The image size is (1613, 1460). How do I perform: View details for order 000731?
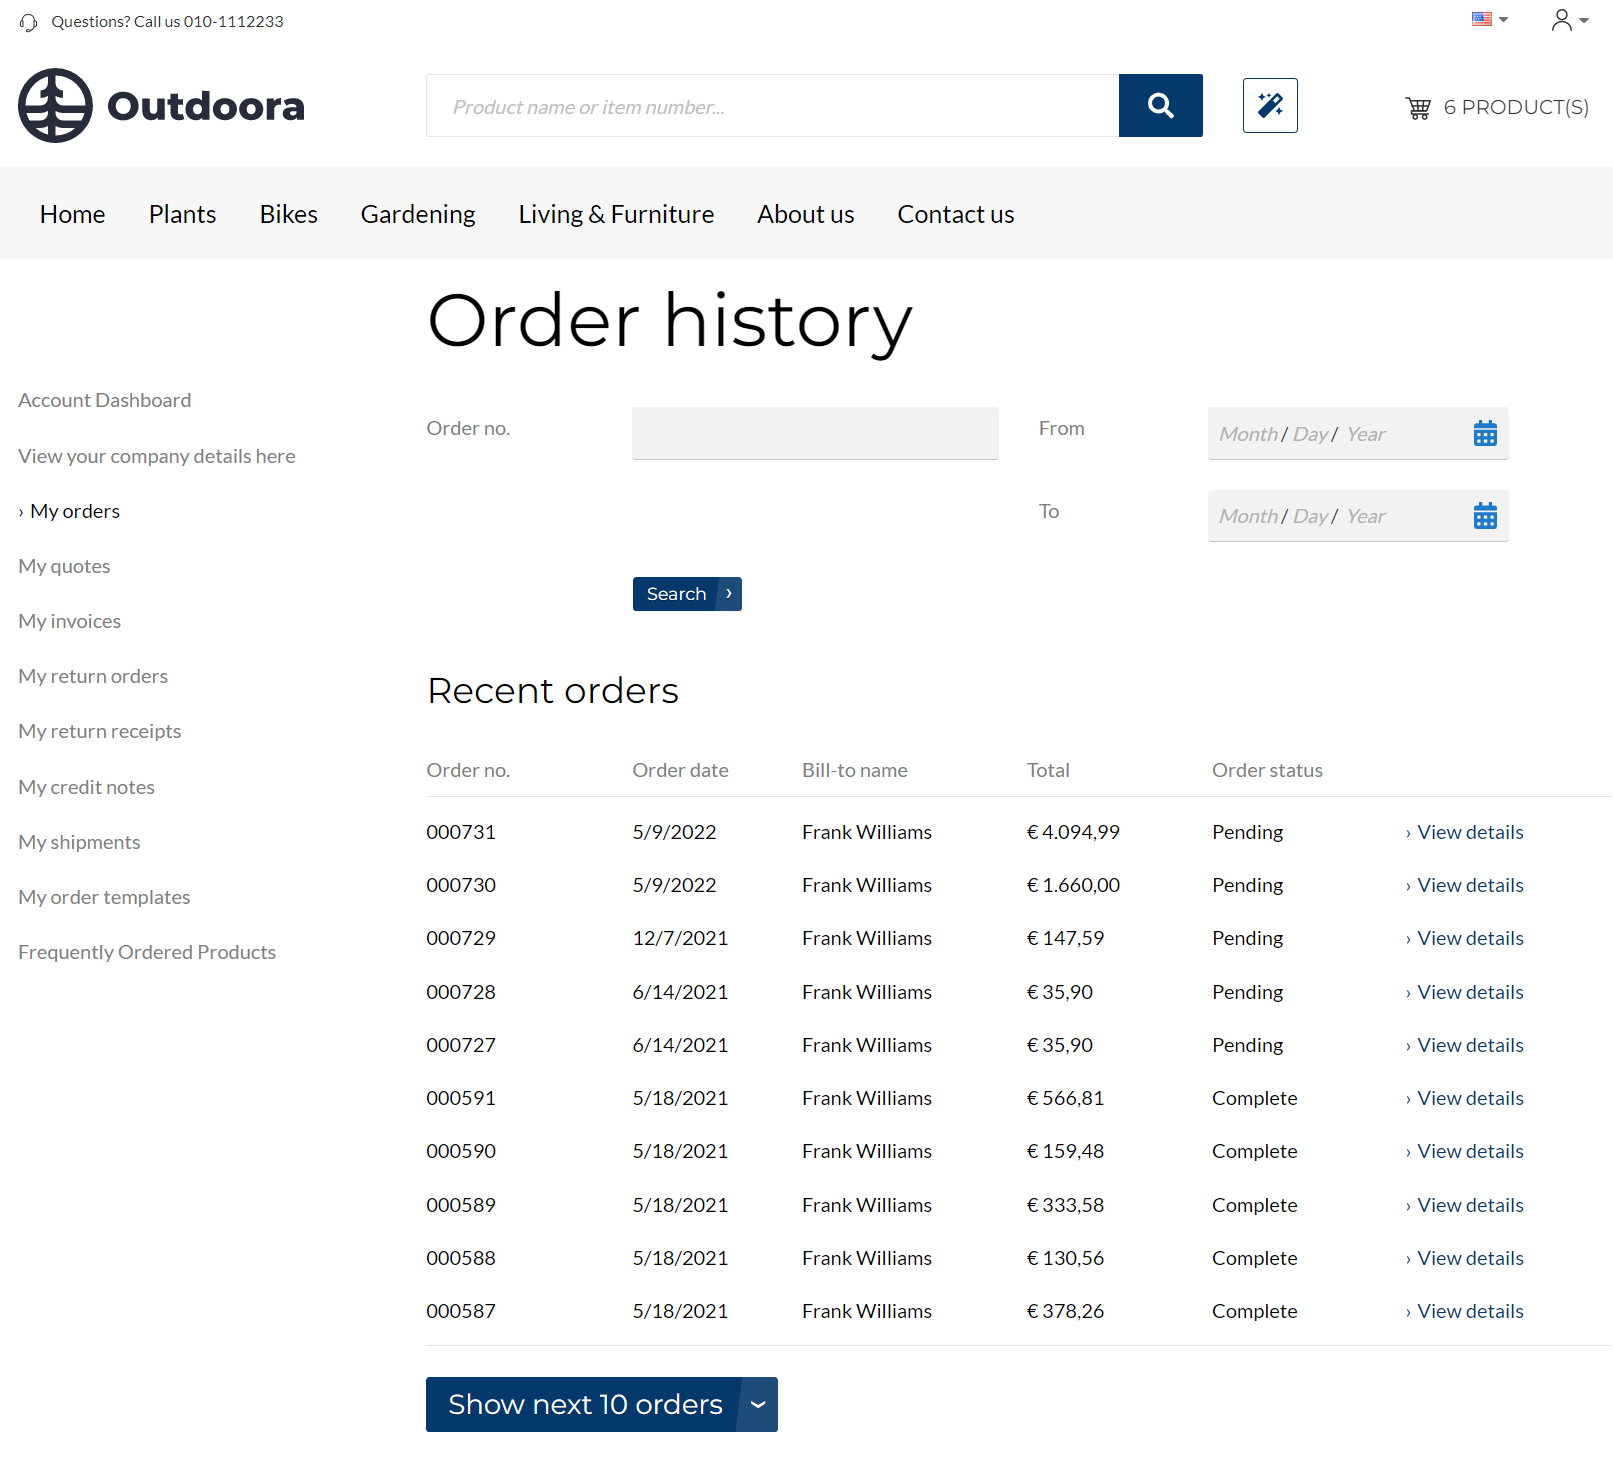pyautogui.click(x=1469, y=831)
